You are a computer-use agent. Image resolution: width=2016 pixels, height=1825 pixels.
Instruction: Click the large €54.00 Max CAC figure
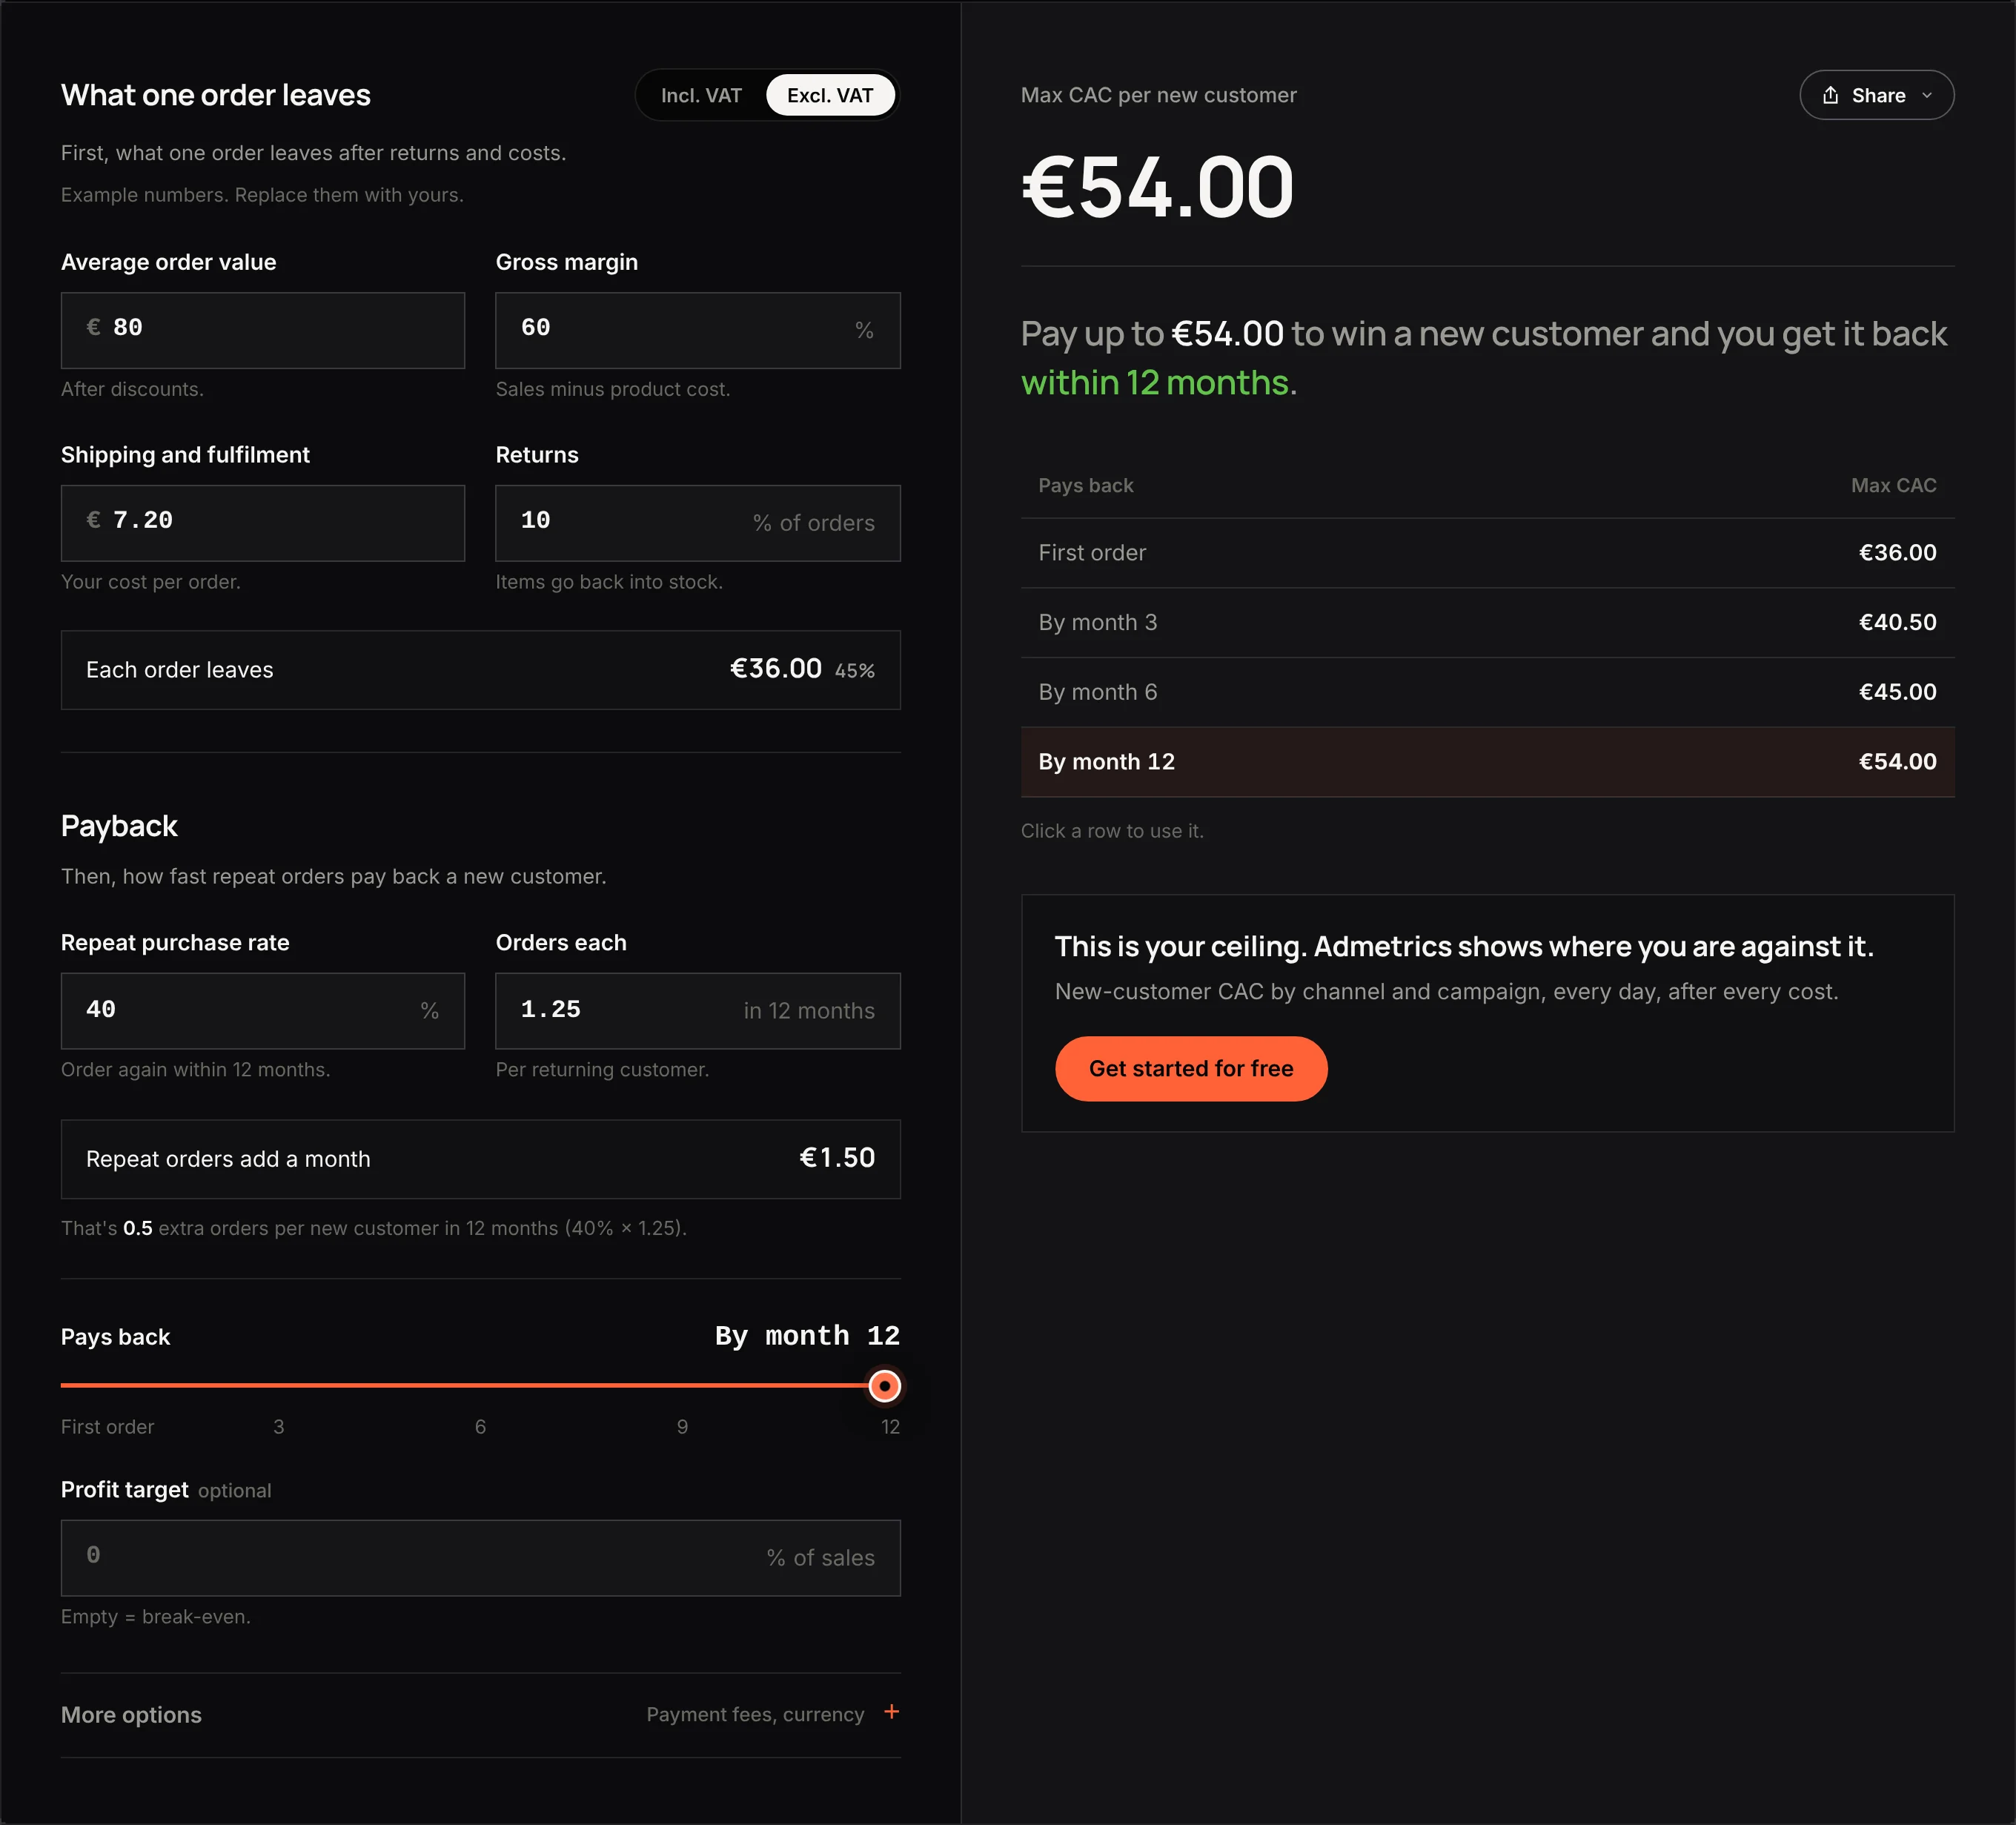point(1158,187)
